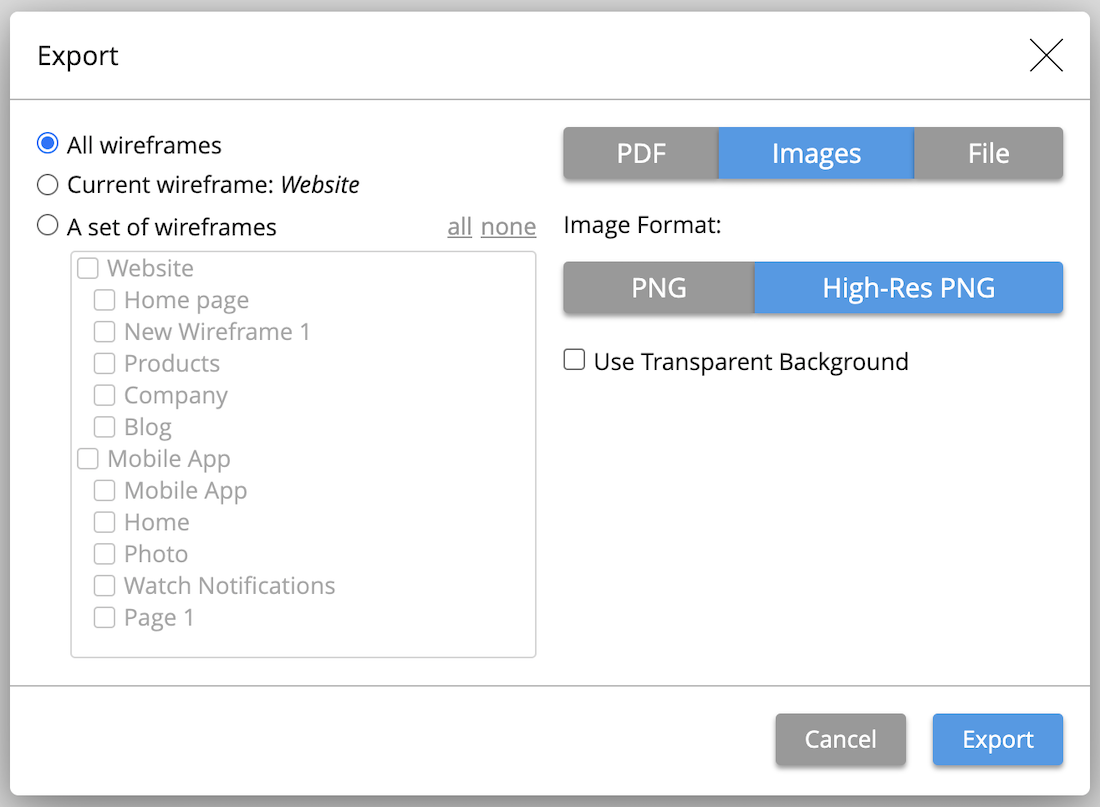Click the blue Export button
The height and width of the screenshot is (807, 1100).
997,740
